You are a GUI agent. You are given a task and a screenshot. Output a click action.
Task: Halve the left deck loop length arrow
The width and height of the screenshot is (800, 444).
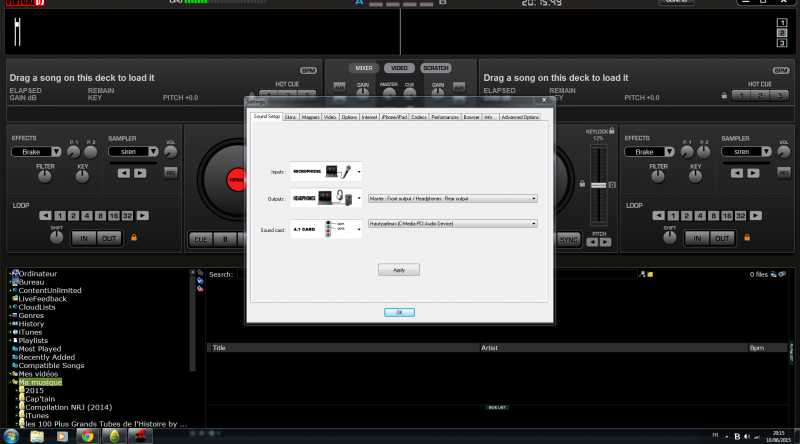[45, 215]
